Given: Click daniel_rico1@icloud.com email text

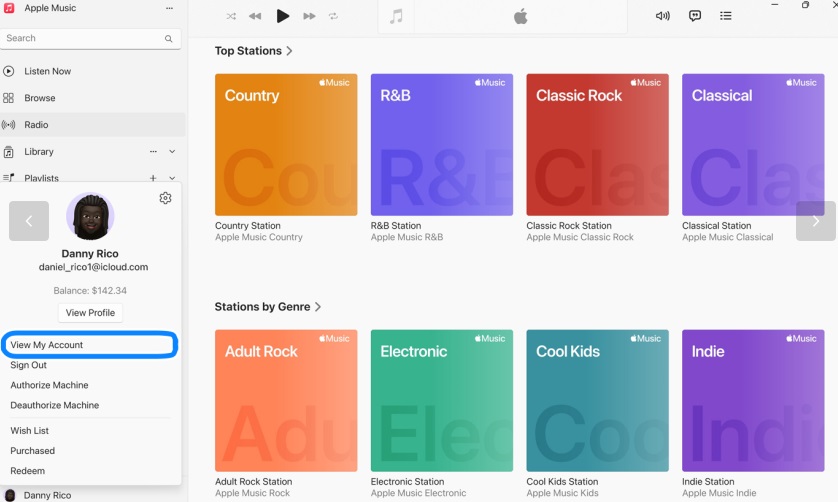Looking at the screenshot, I should pos(94,267).
